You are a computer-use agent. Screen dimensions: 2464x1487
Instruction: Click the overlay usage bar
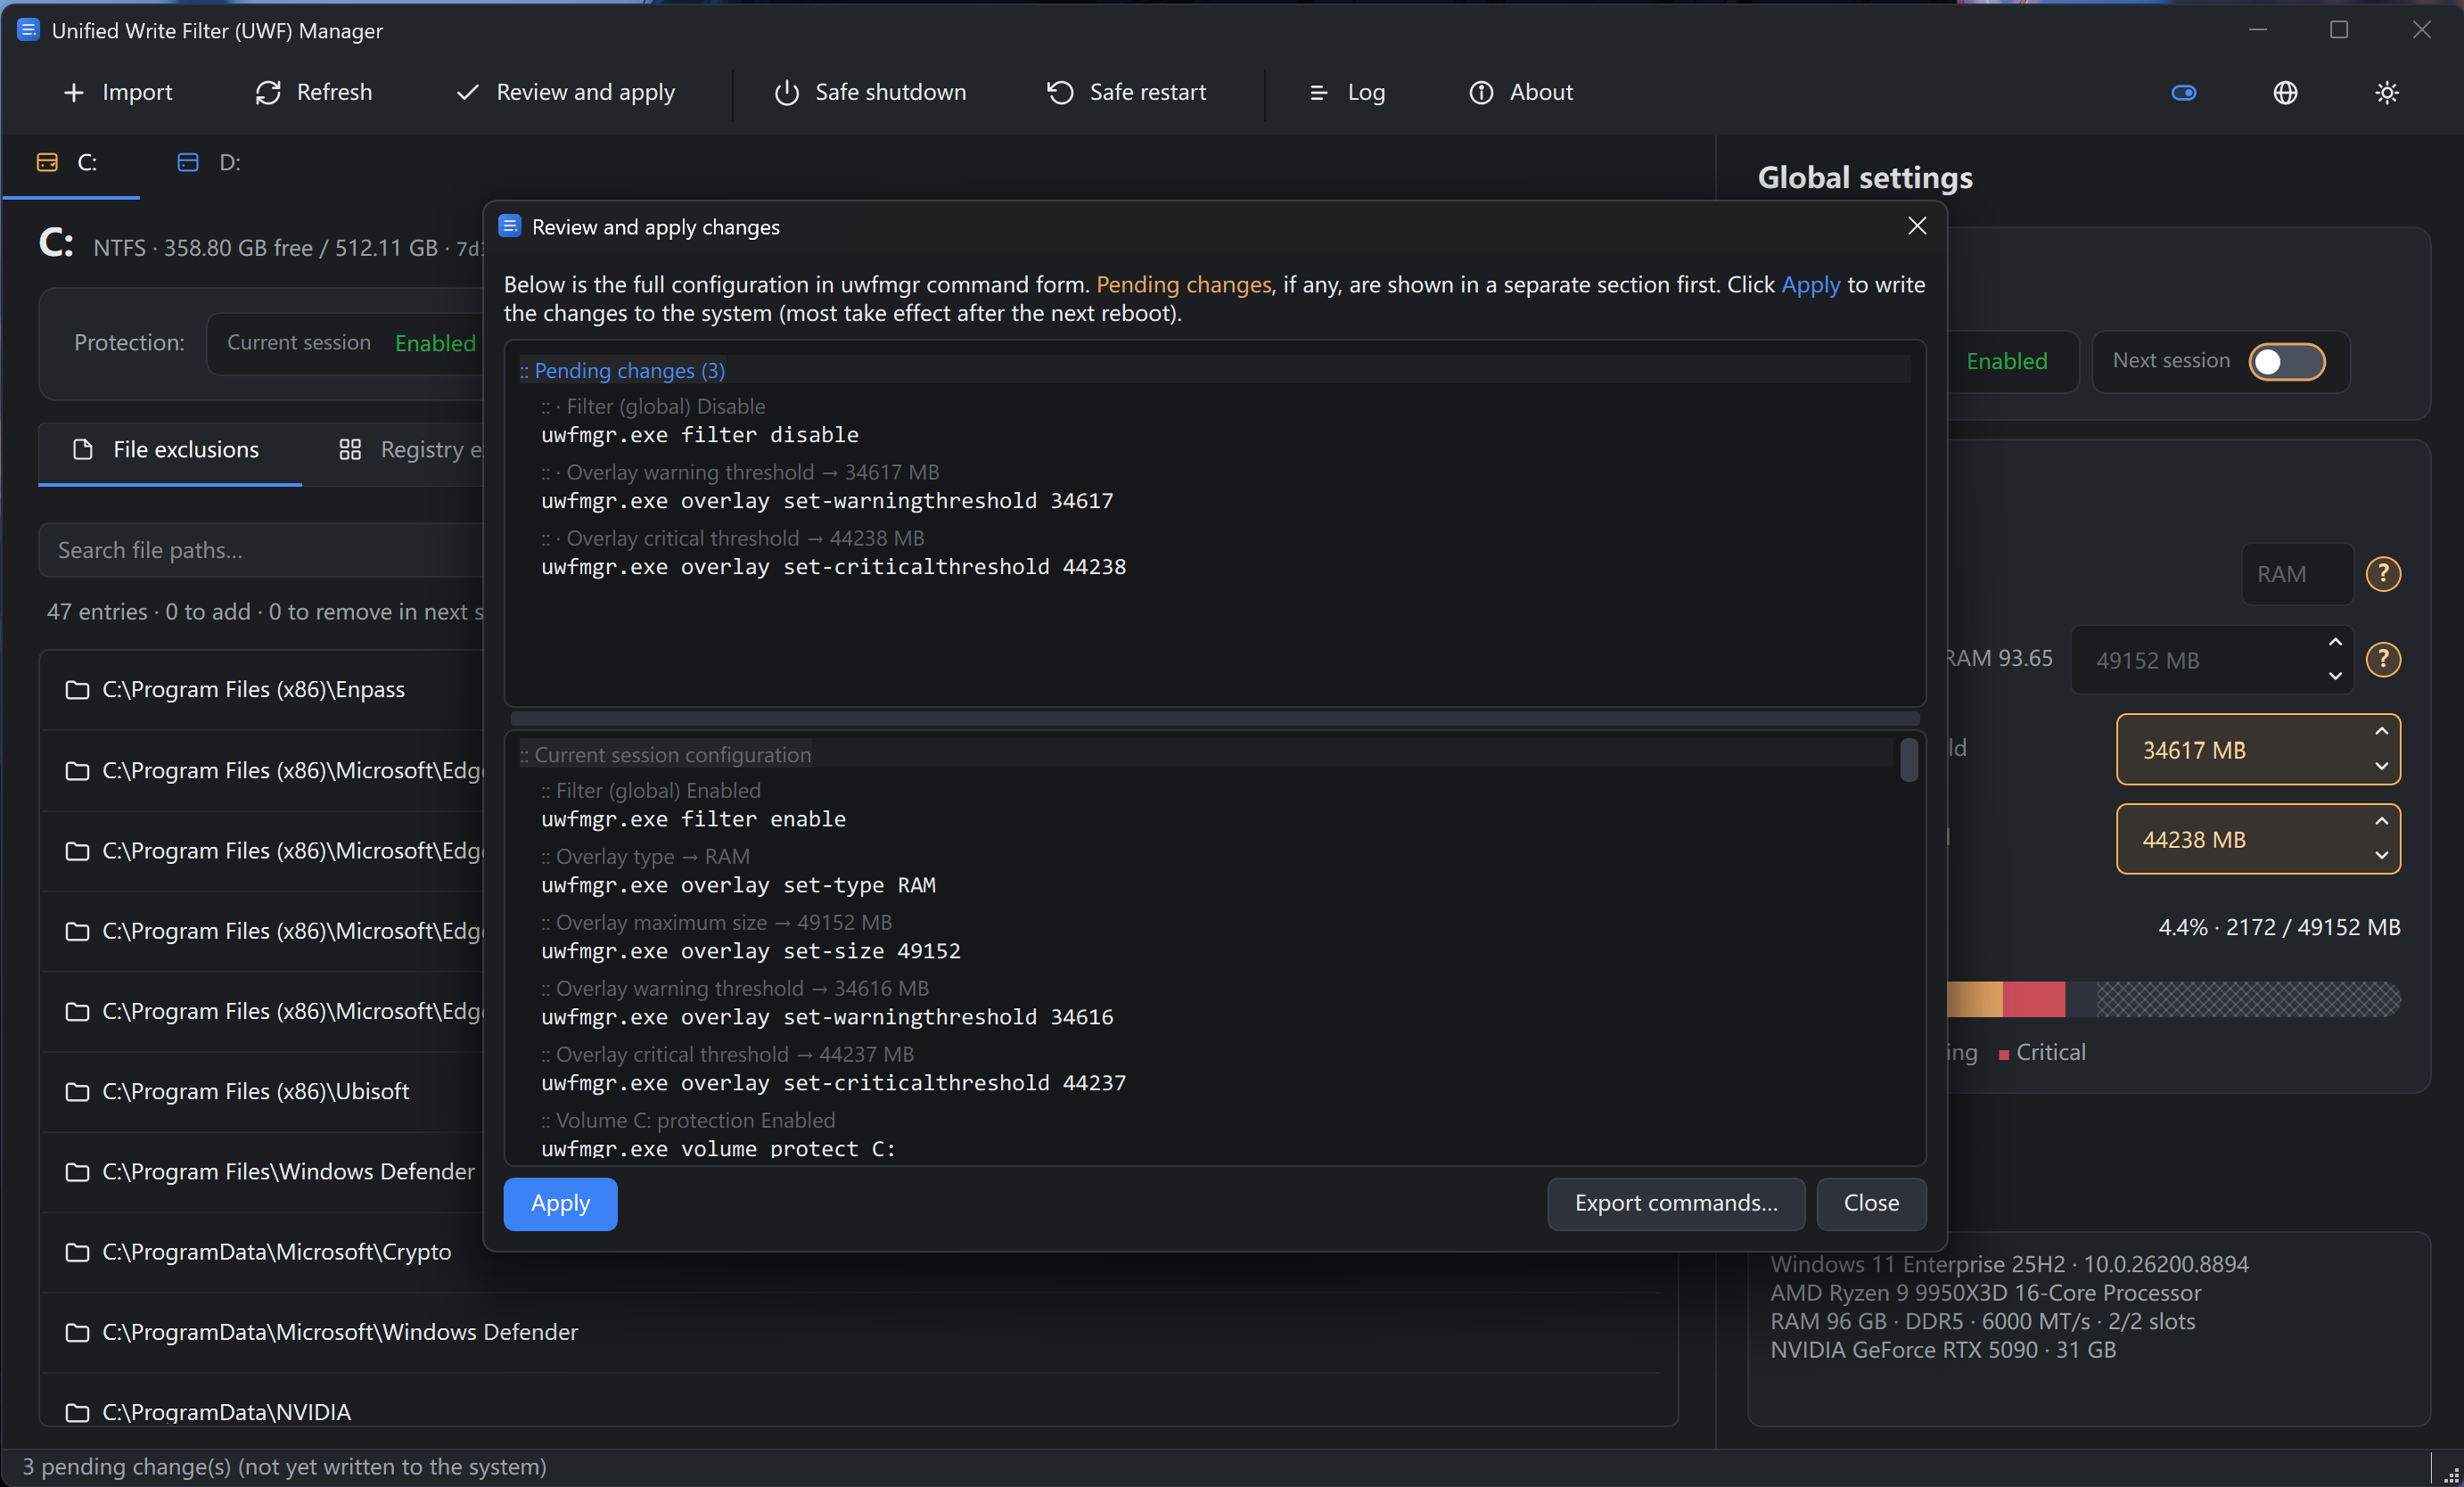pos(2174,999)
